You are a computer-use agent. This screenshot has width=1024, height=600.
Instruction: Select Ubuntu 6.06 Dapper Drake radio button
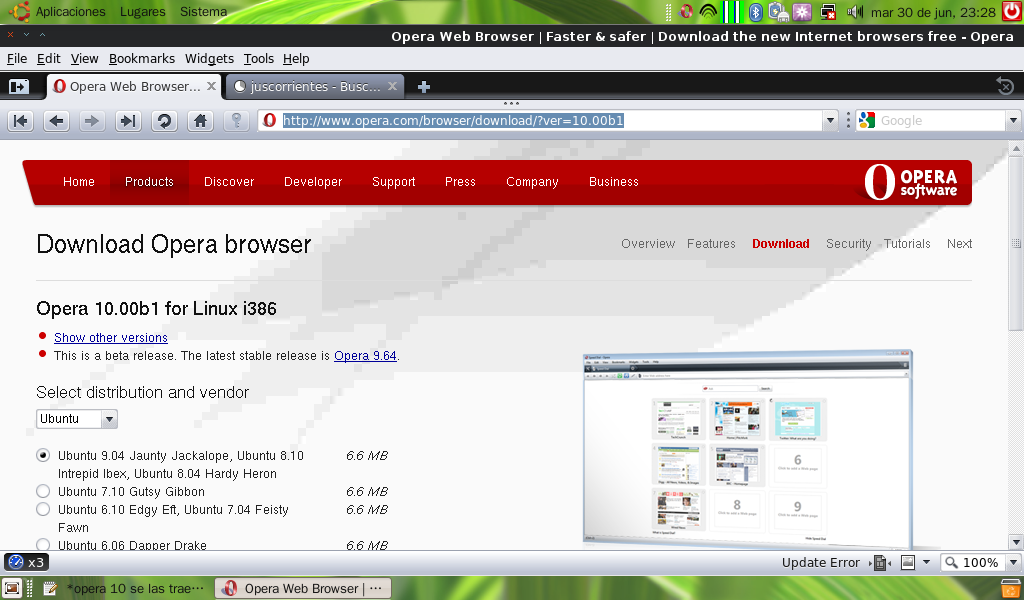(43, 545)
